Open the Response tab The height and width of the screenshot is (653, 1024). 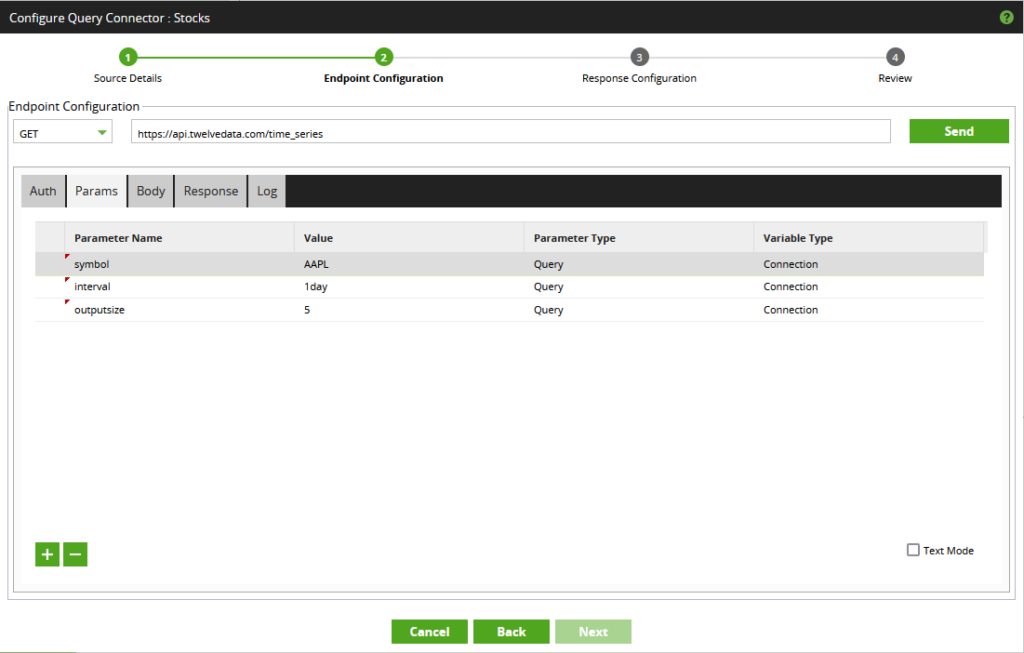pyautogui.click(x=210, y=190)
